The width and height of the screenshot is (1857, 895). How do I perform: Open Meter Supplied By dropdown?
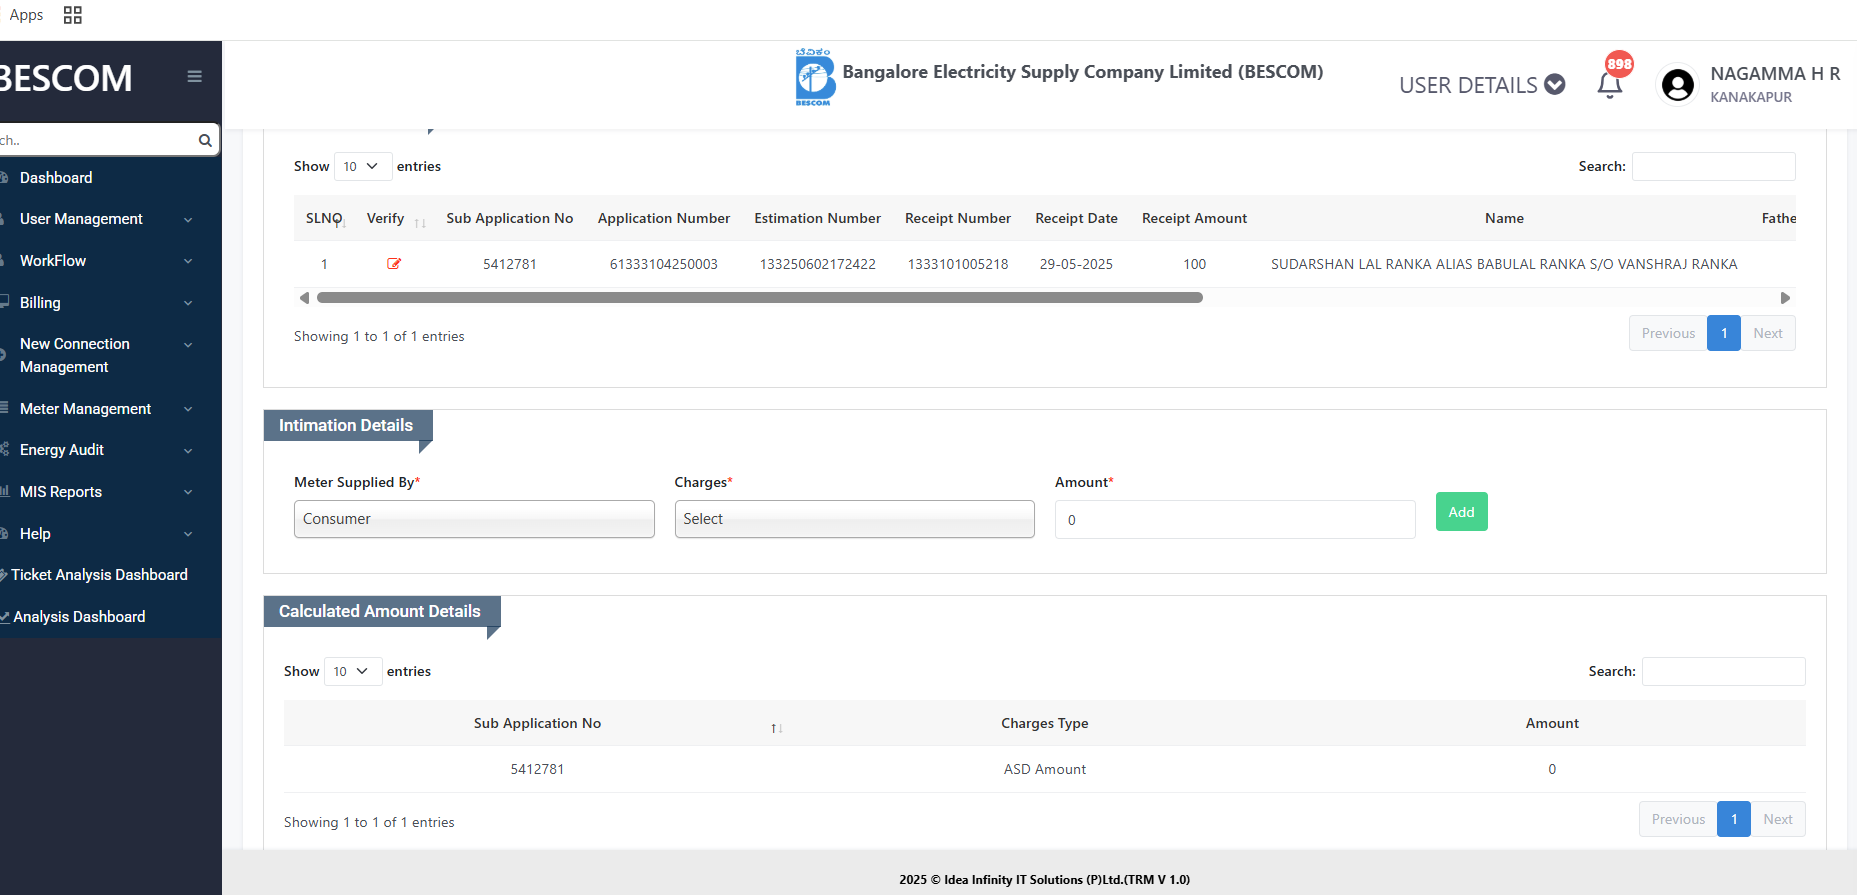[x=474, y=519]
